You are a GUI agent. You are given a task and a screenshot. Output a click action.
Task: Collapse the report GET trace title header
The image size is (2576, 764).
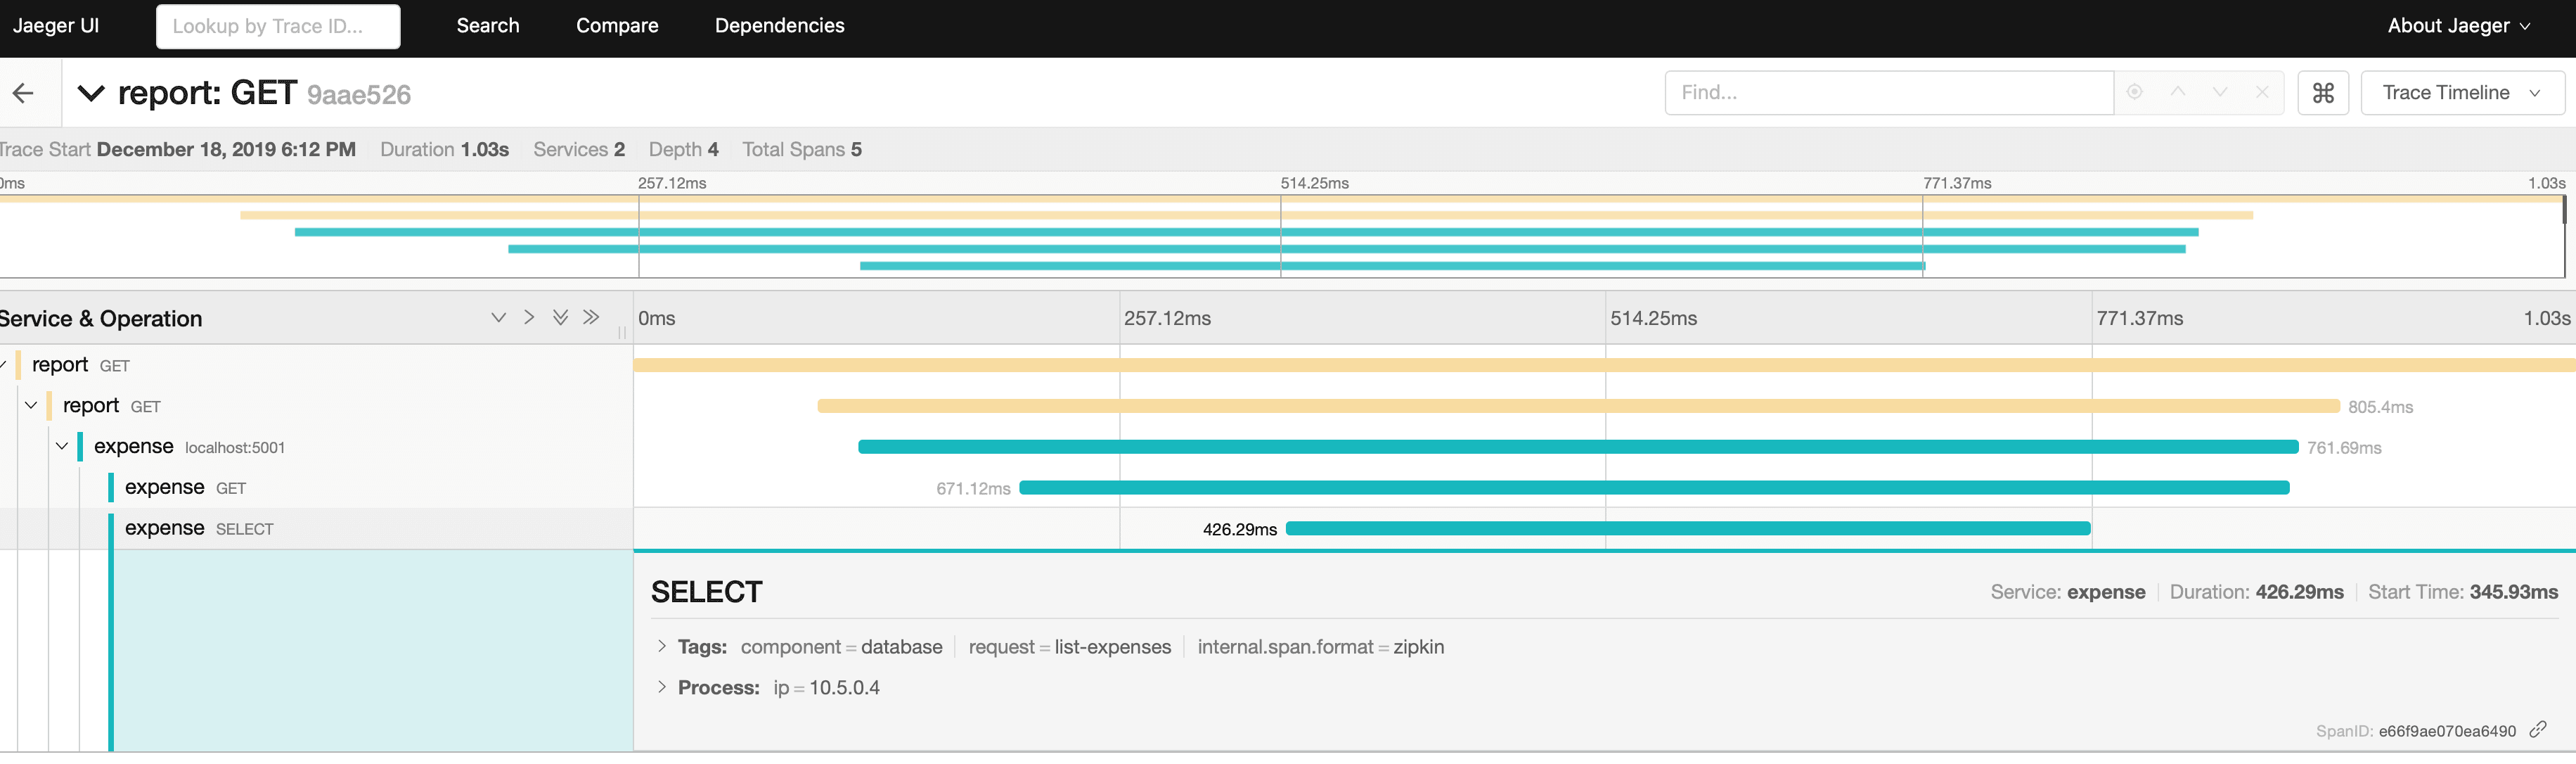point(91,92)
